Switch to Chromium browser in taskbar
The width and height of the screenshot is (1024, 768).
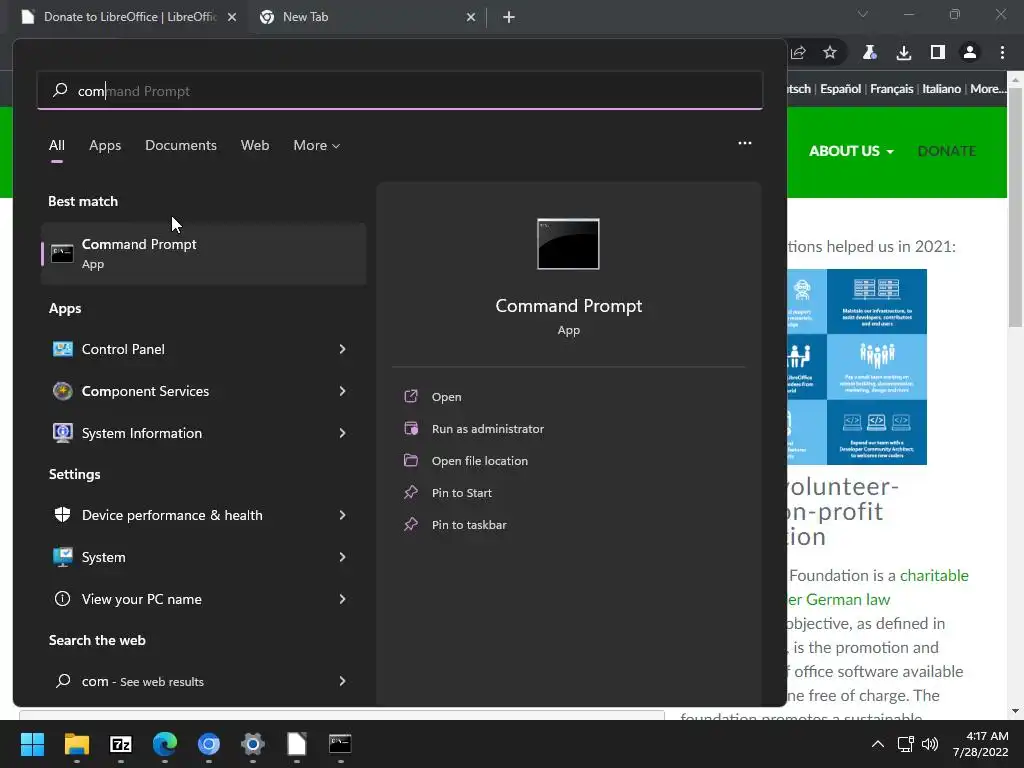(209, 744)
